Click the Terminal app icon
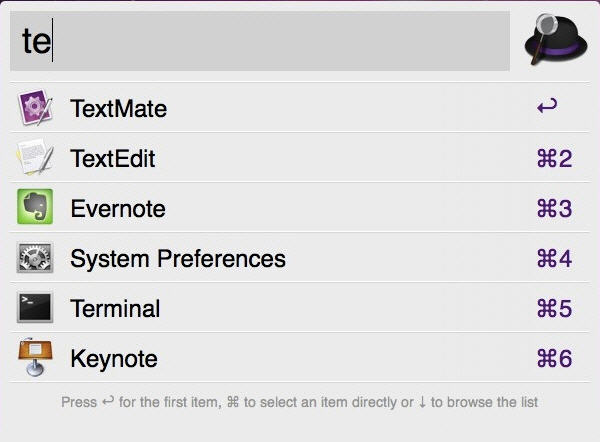 pos(35,308)
